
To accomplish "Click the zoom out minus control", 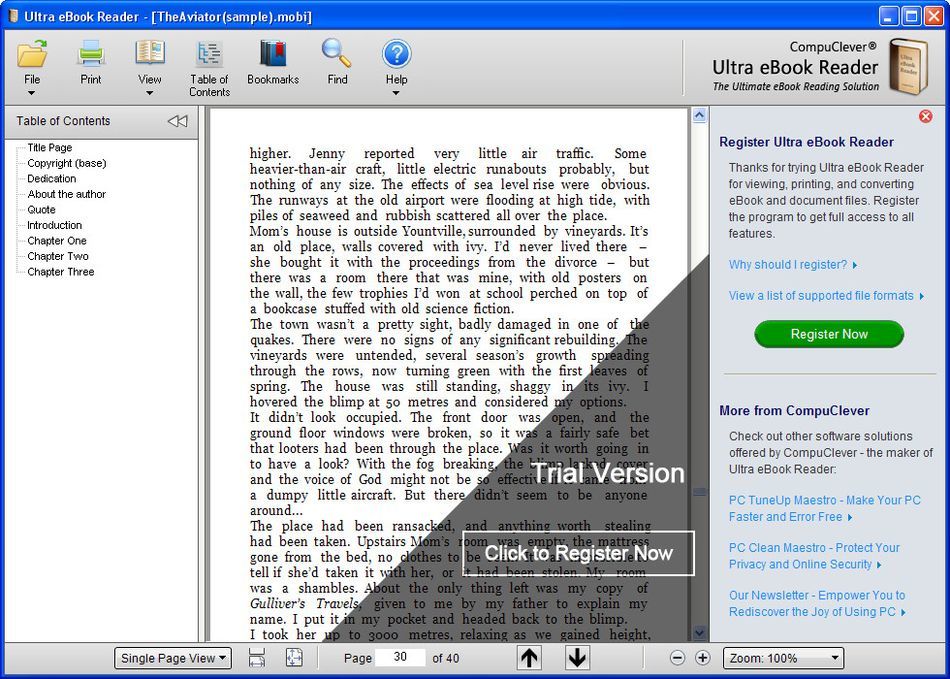I will tap(677, 658).
